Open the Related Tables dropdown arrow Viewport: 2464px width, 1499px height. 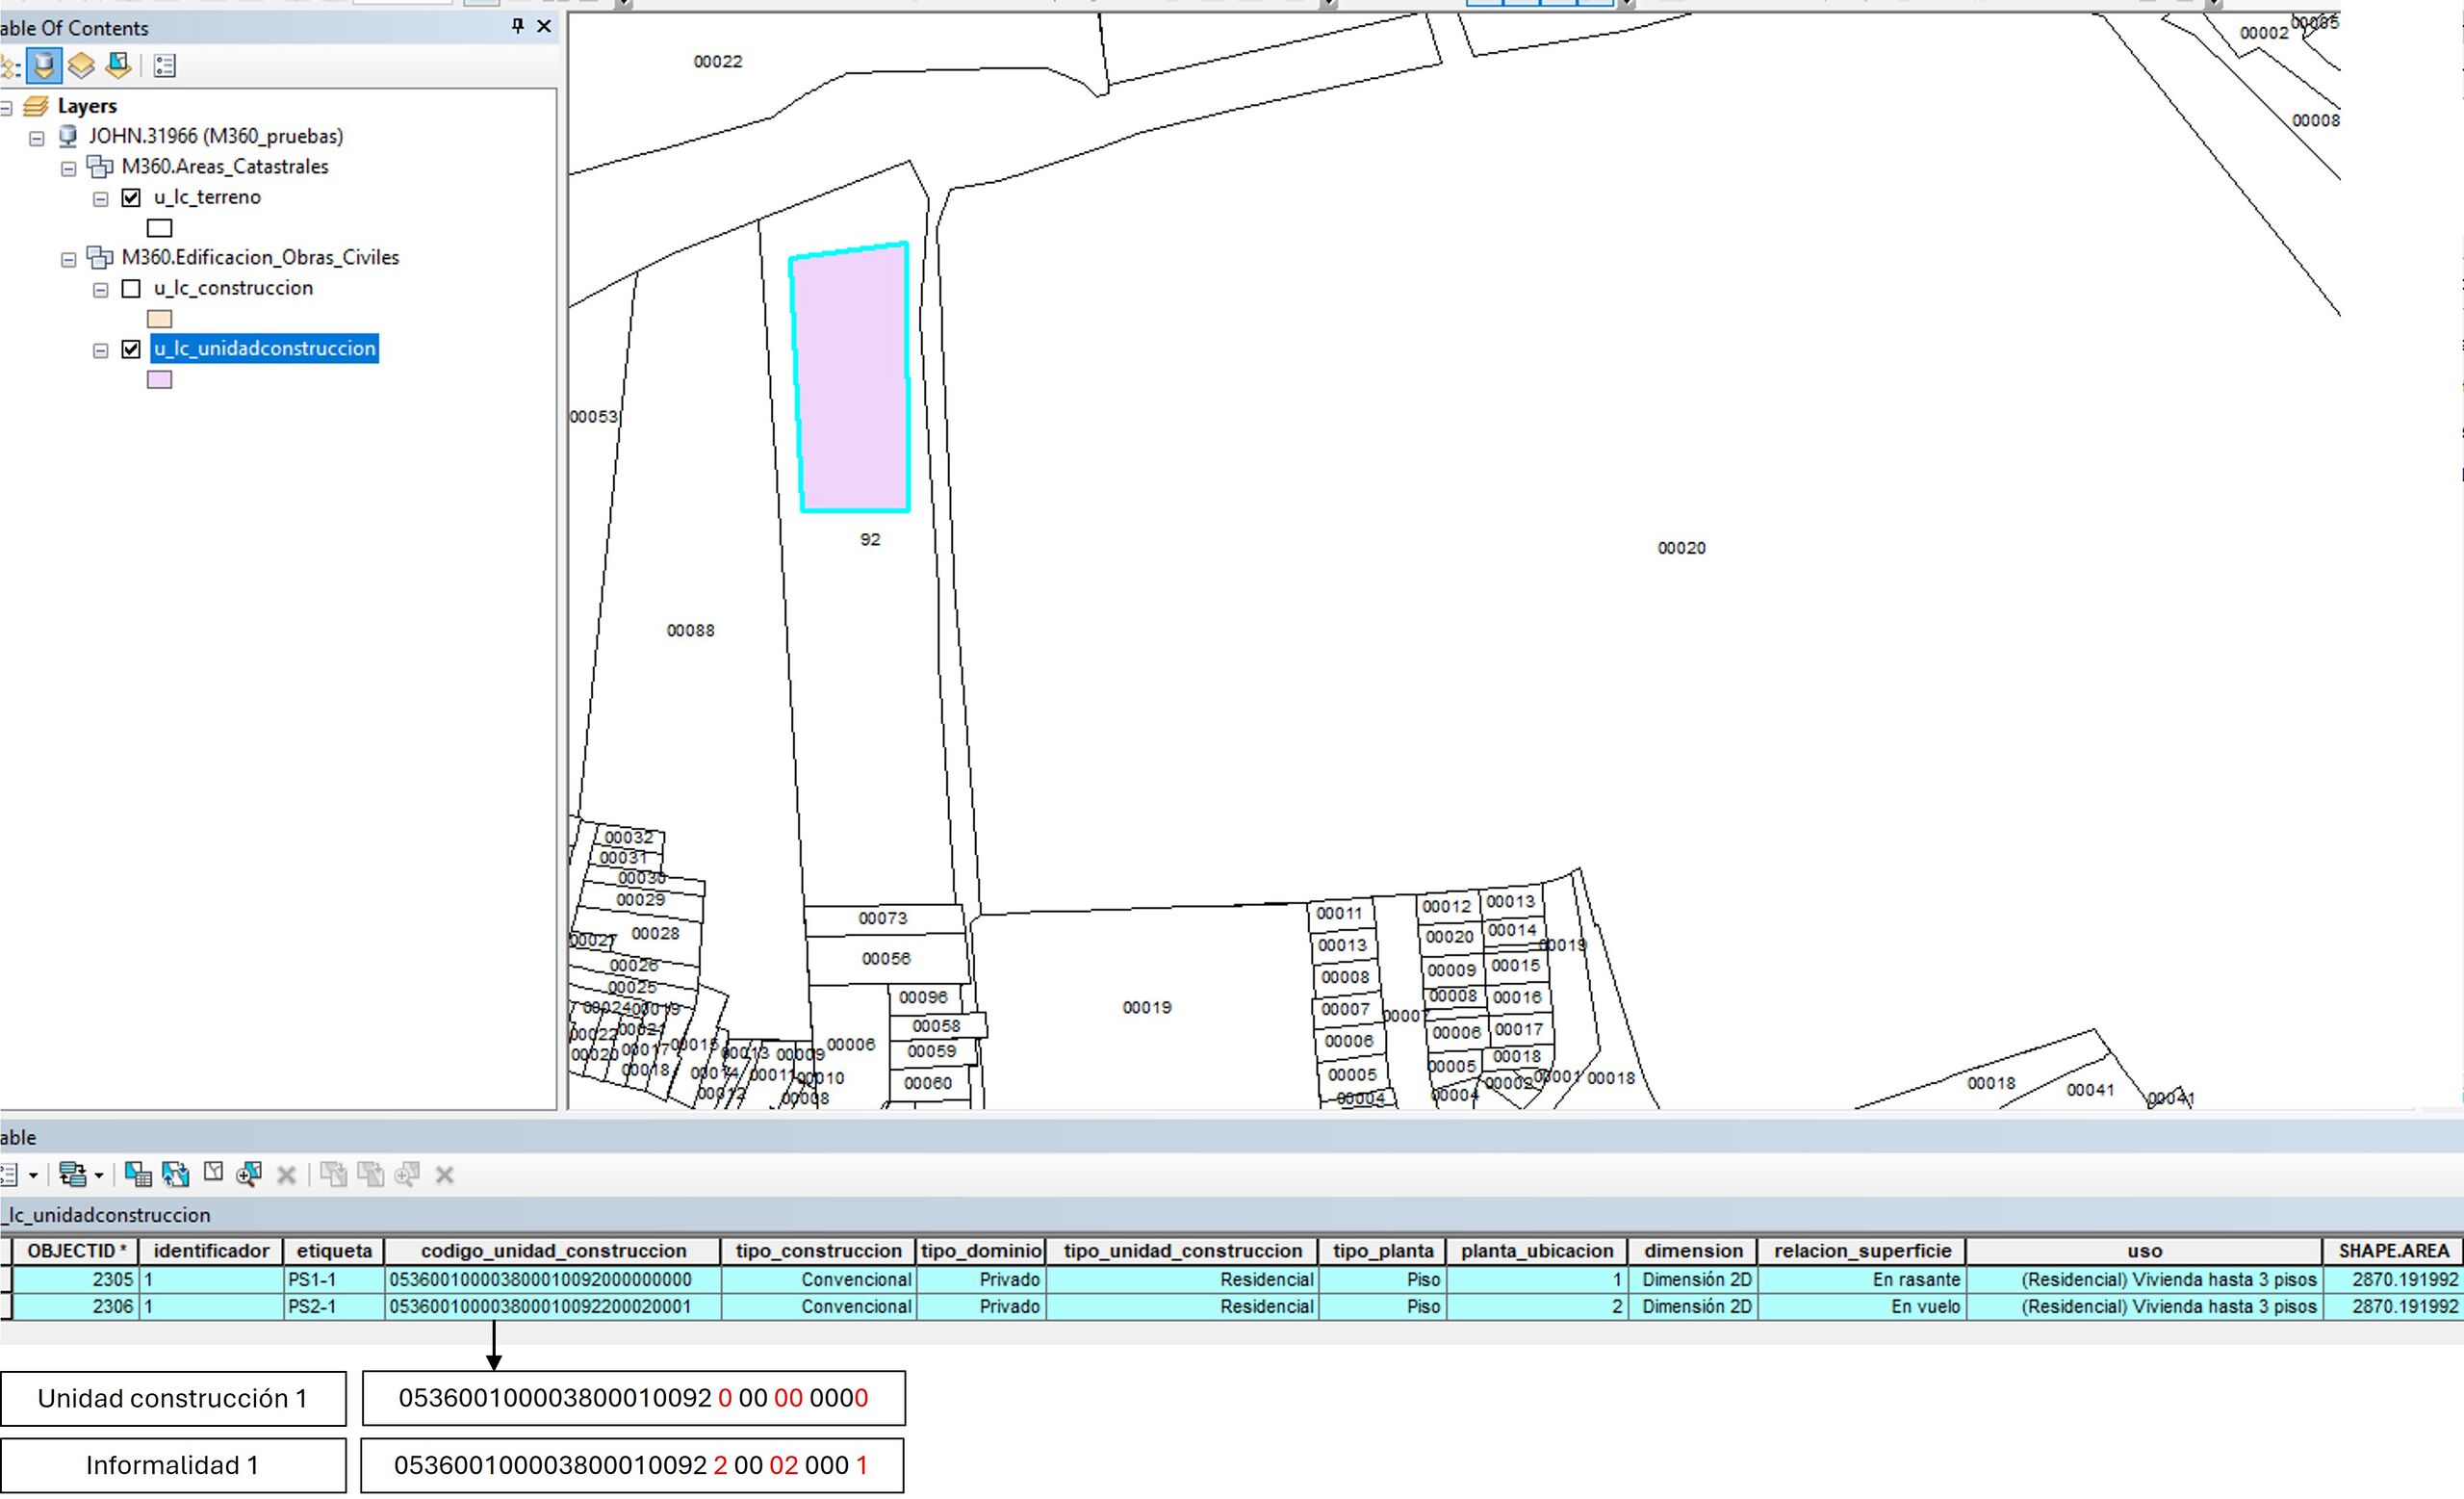98,1175
